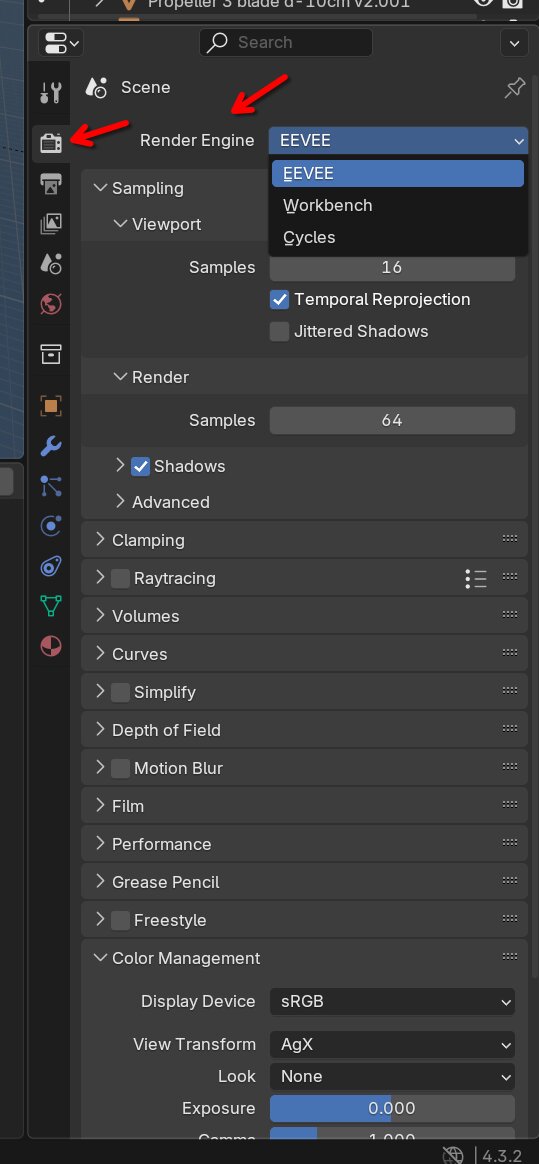Select the Render properties tab icon
This screenshot has width=539, height=1164.
(x=50, y=143)
